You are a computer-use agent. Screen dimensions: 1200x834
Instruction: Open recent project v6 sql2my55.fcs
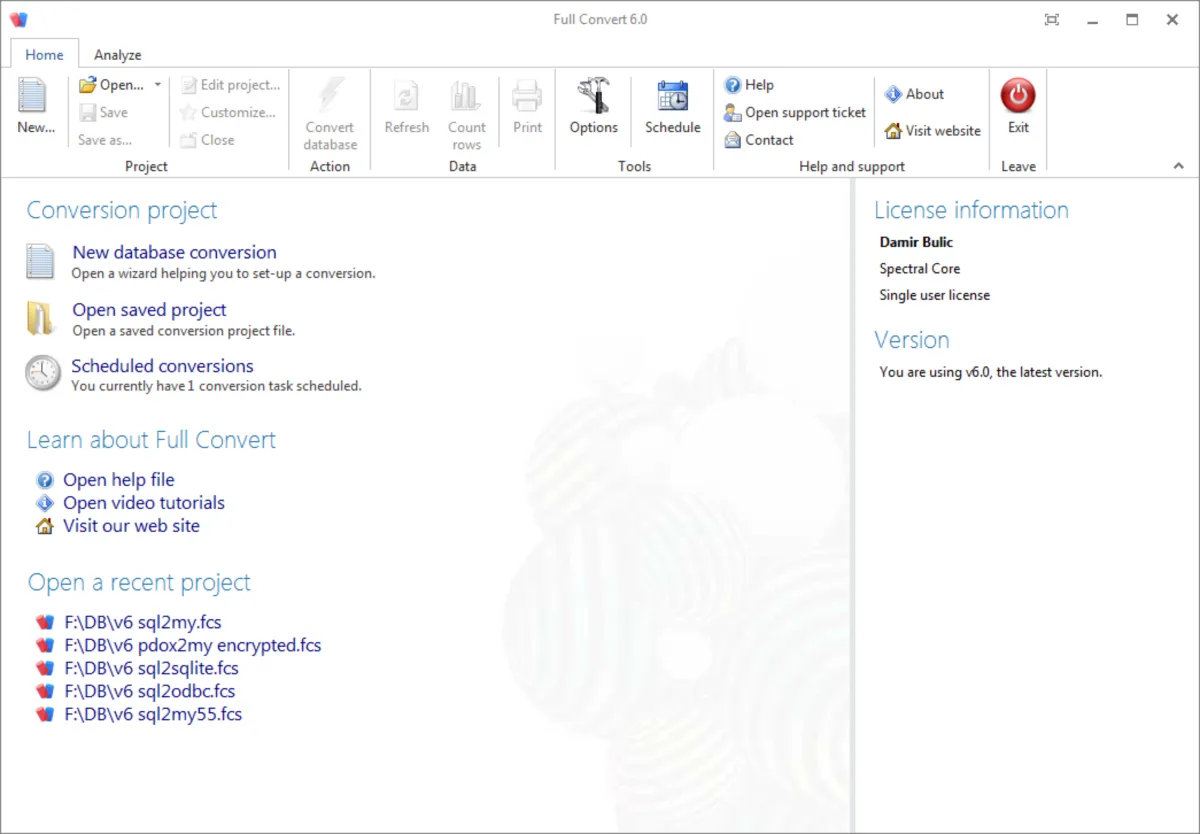(x=153, y=714)
